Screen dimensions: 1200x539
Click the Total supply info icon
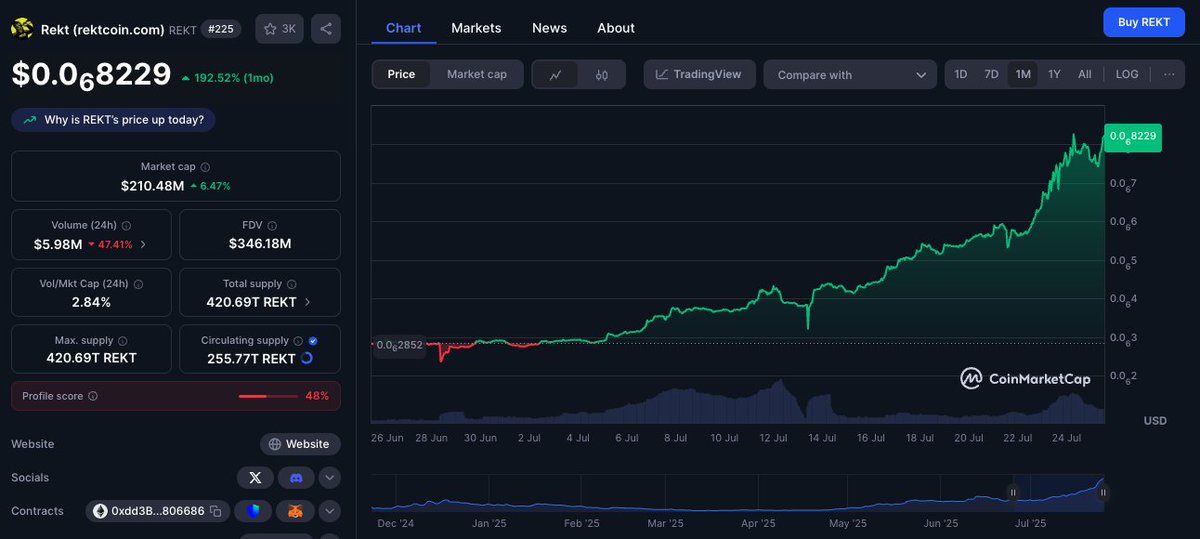click(293, 284)
